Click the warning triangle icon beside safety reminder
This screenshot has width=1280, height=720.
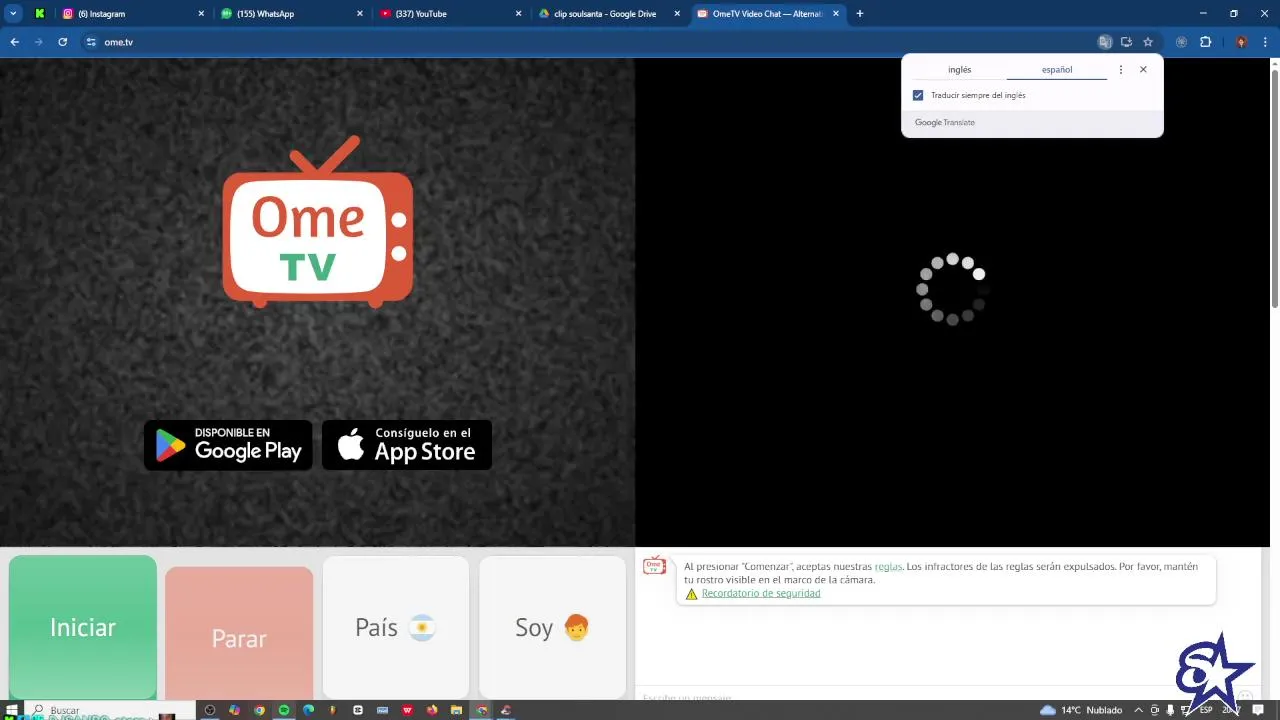tap(691, 594)
